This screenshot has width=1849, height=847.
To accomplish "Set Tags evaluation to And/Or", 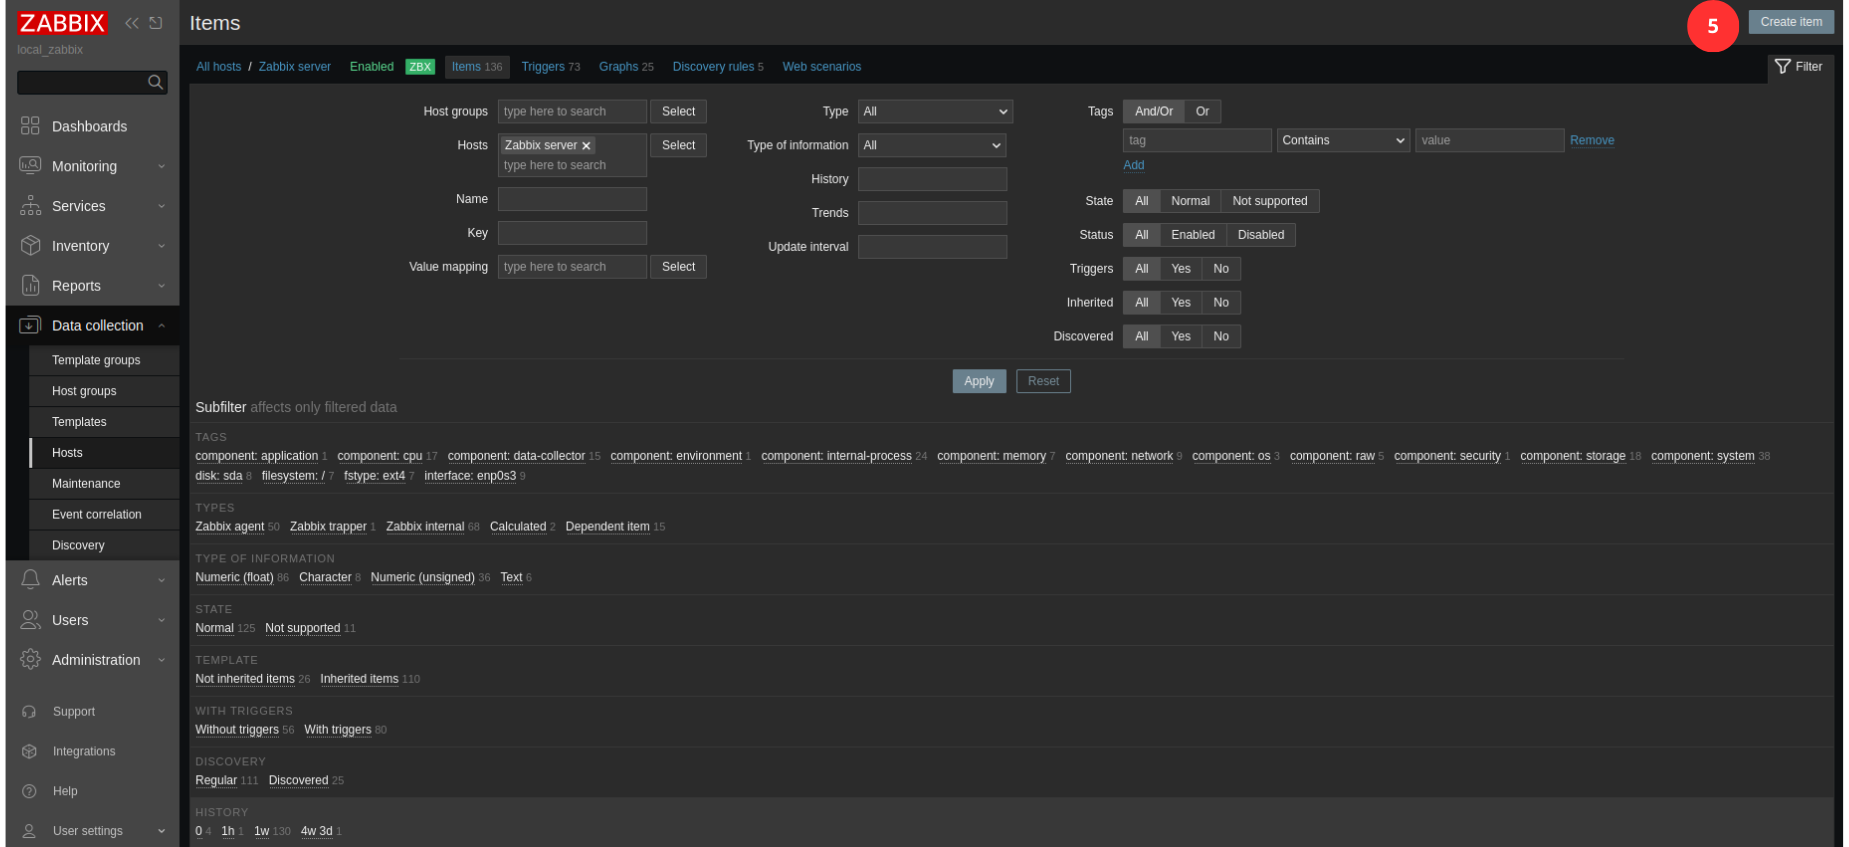I will point(1153,112).
